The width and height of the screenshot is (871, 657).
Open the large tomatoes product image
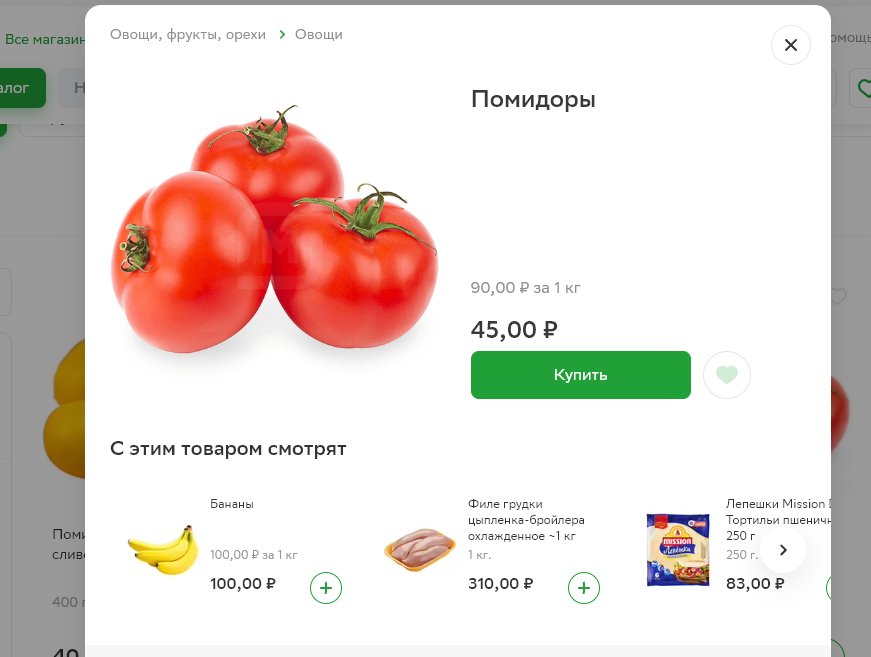(274, 228)
